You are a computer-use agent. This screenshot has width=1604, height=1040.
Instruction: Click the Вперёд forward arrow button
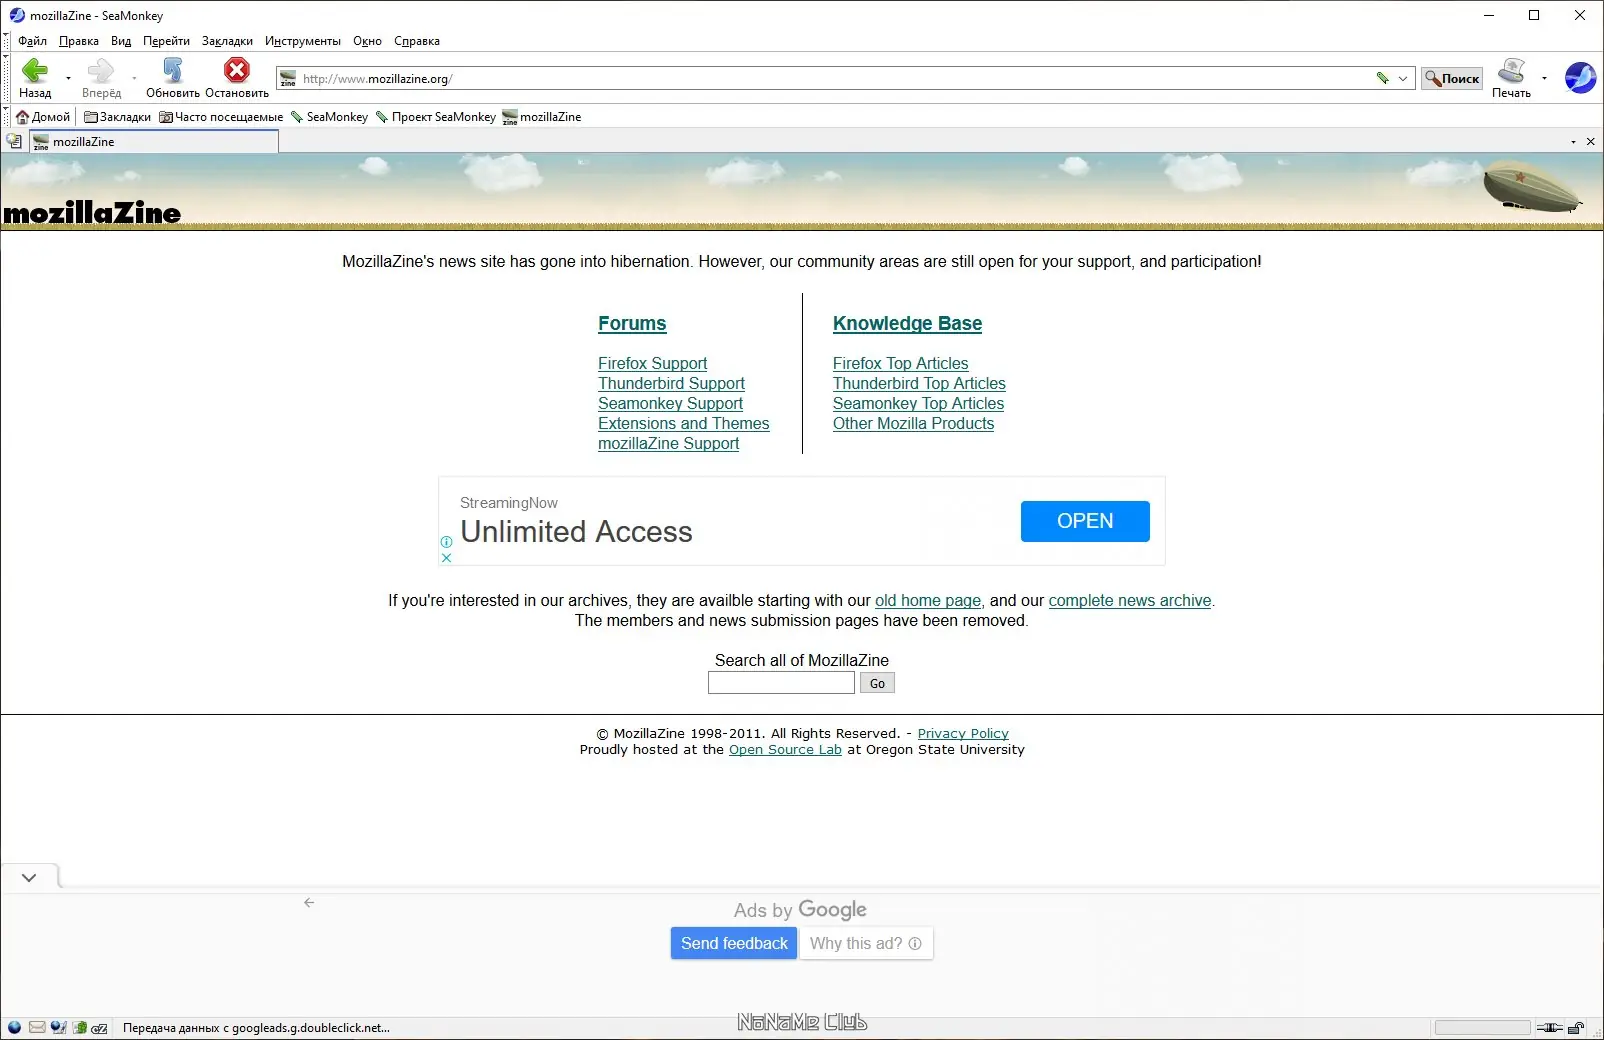pos(101,77)
